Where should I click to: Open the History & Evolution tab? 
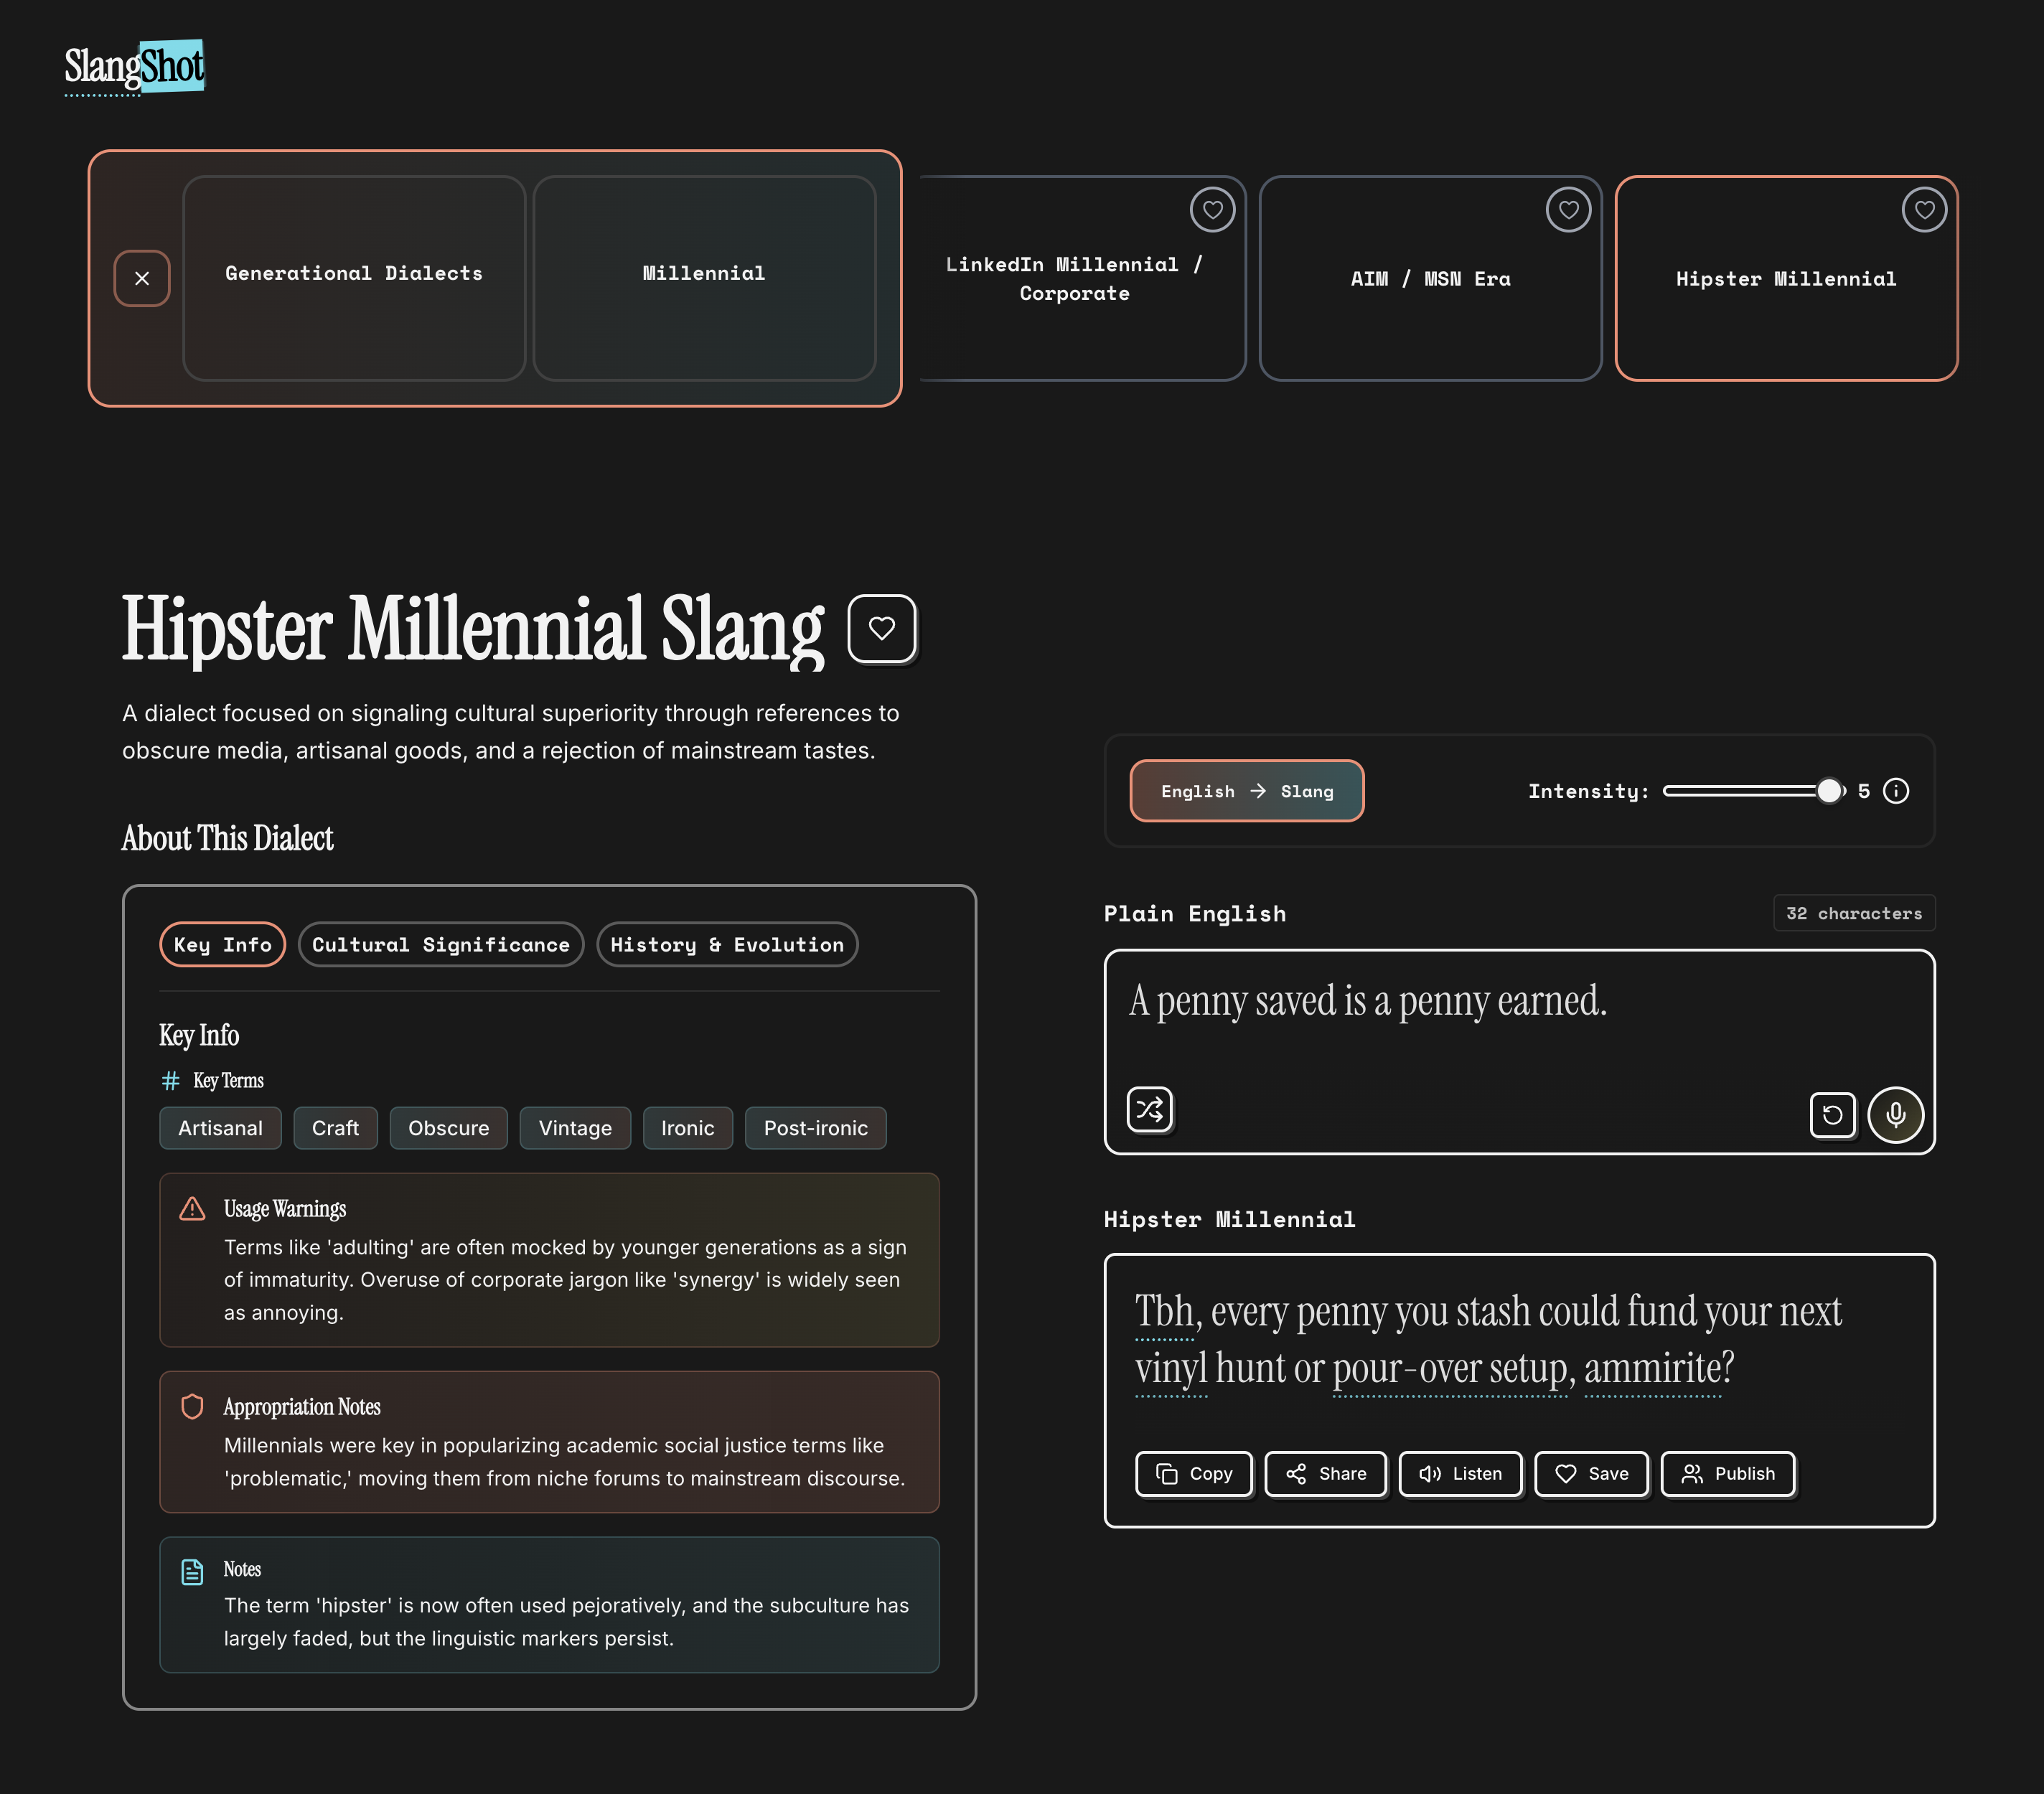click(x=727, y=944)
